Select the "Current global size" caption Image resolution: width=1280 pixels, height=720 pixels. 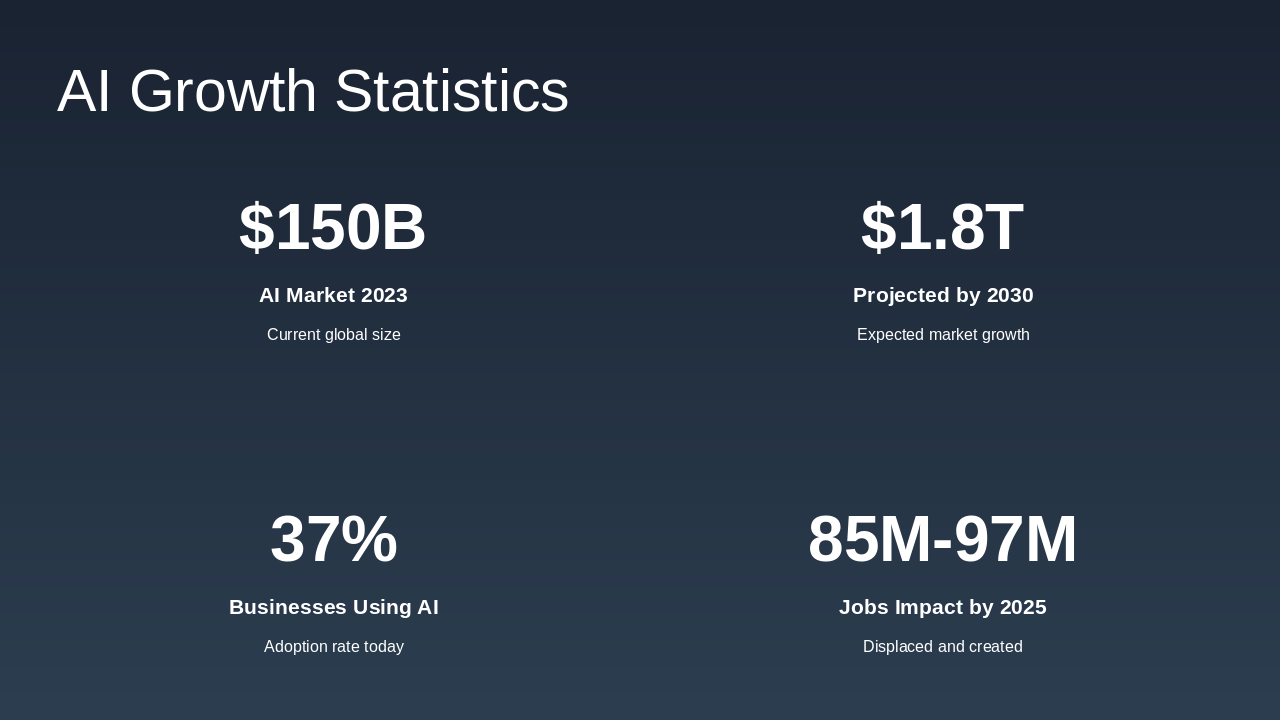(x=333, y=335)
